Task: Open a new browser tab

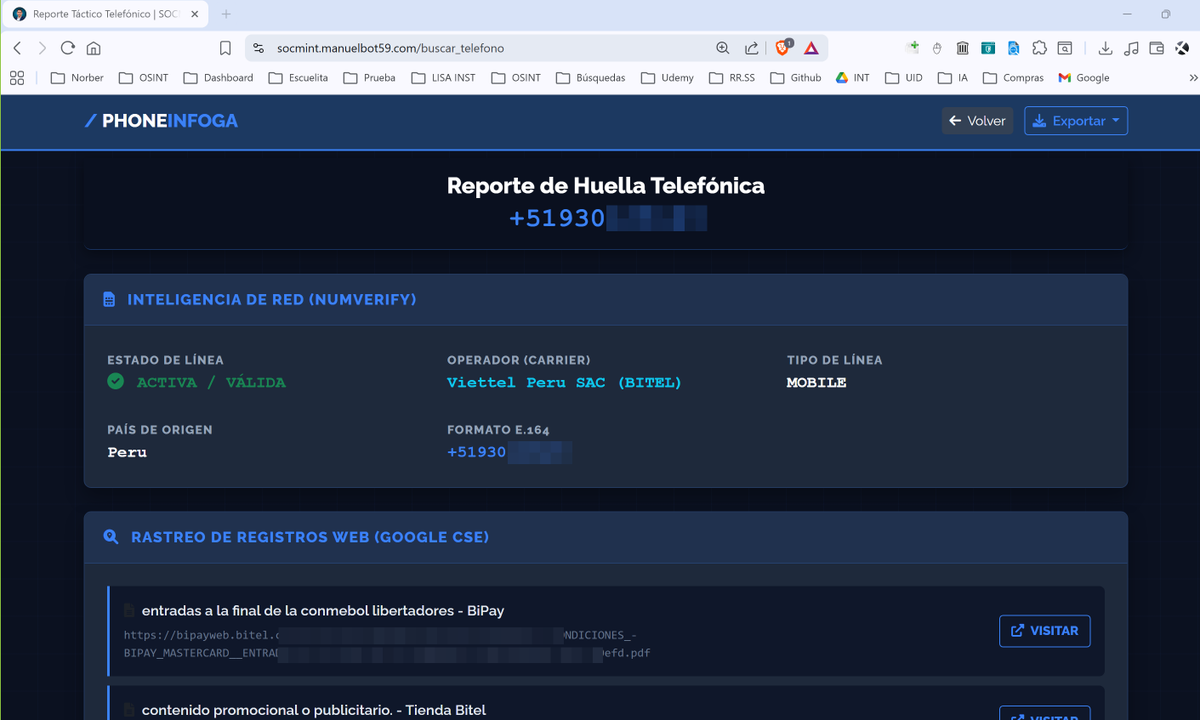Action: click(x=226, y=14)
